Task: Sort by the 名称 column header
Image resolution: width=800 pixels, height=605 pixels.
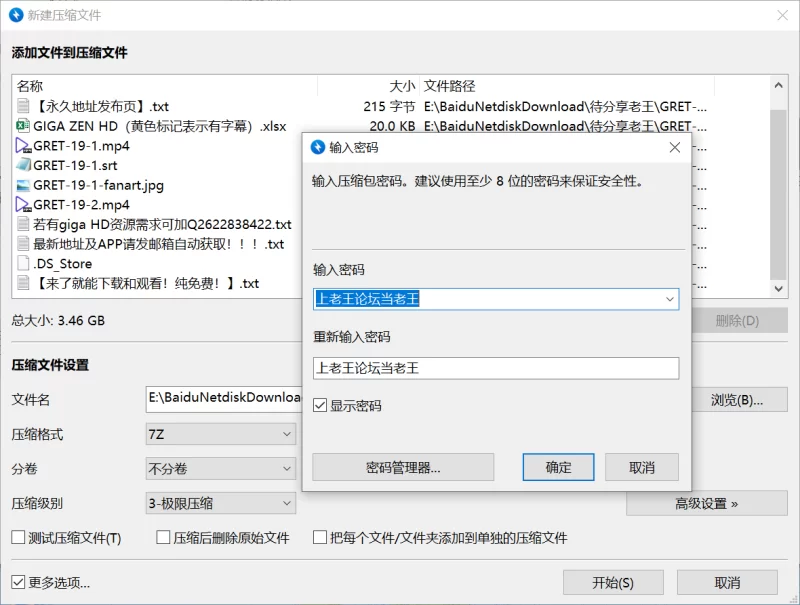Action: (165, 86)
